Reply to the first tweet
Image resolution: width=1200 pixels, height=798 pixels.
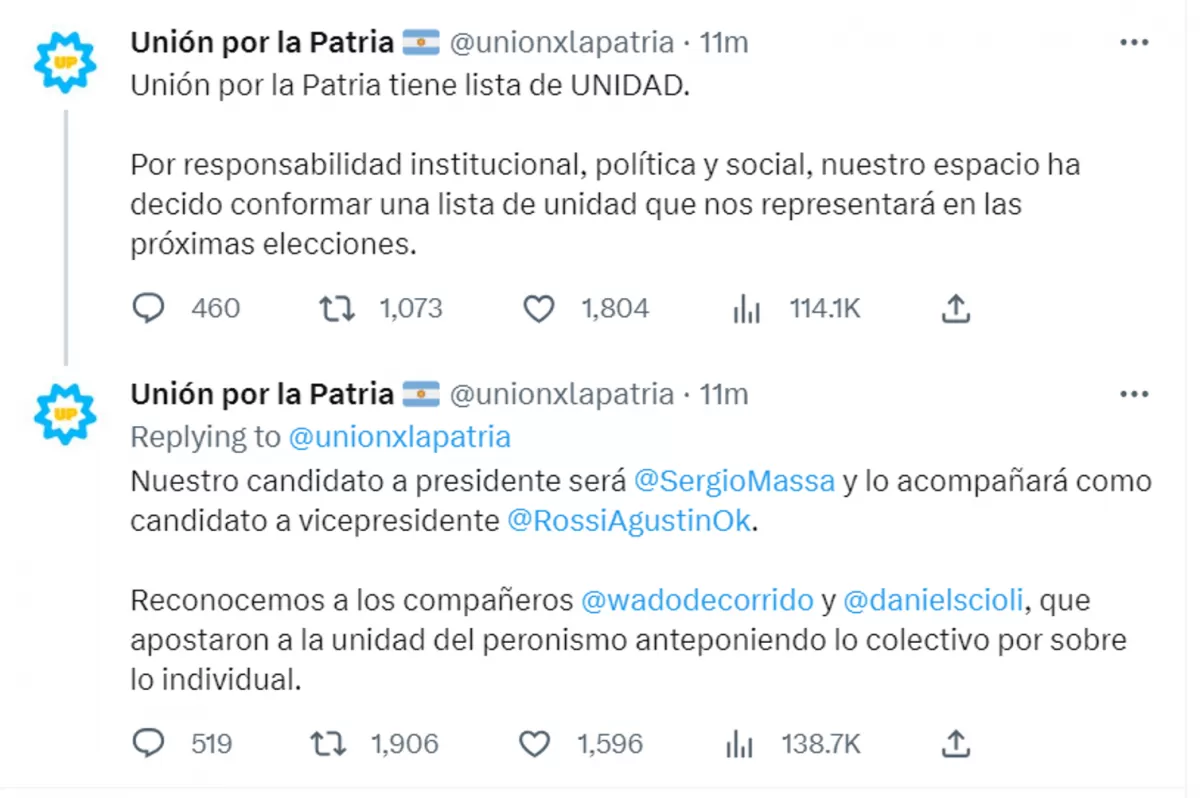coord(148,309)
